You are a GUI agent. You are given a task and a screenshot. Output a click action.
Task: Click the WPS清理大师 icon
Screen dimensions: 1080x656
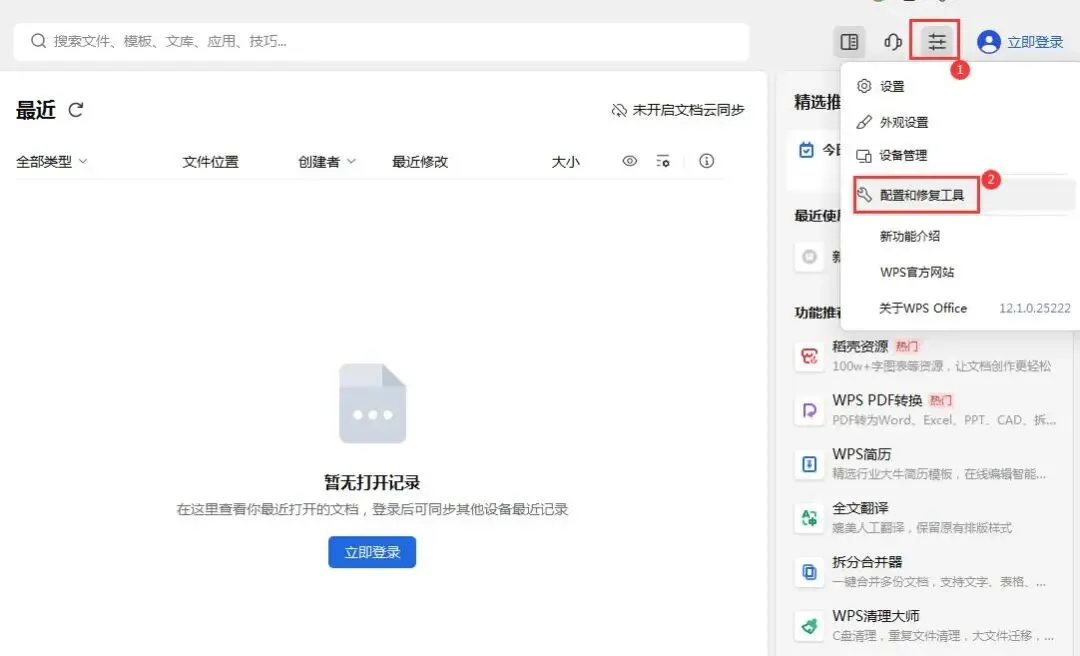tap(809, 626)
